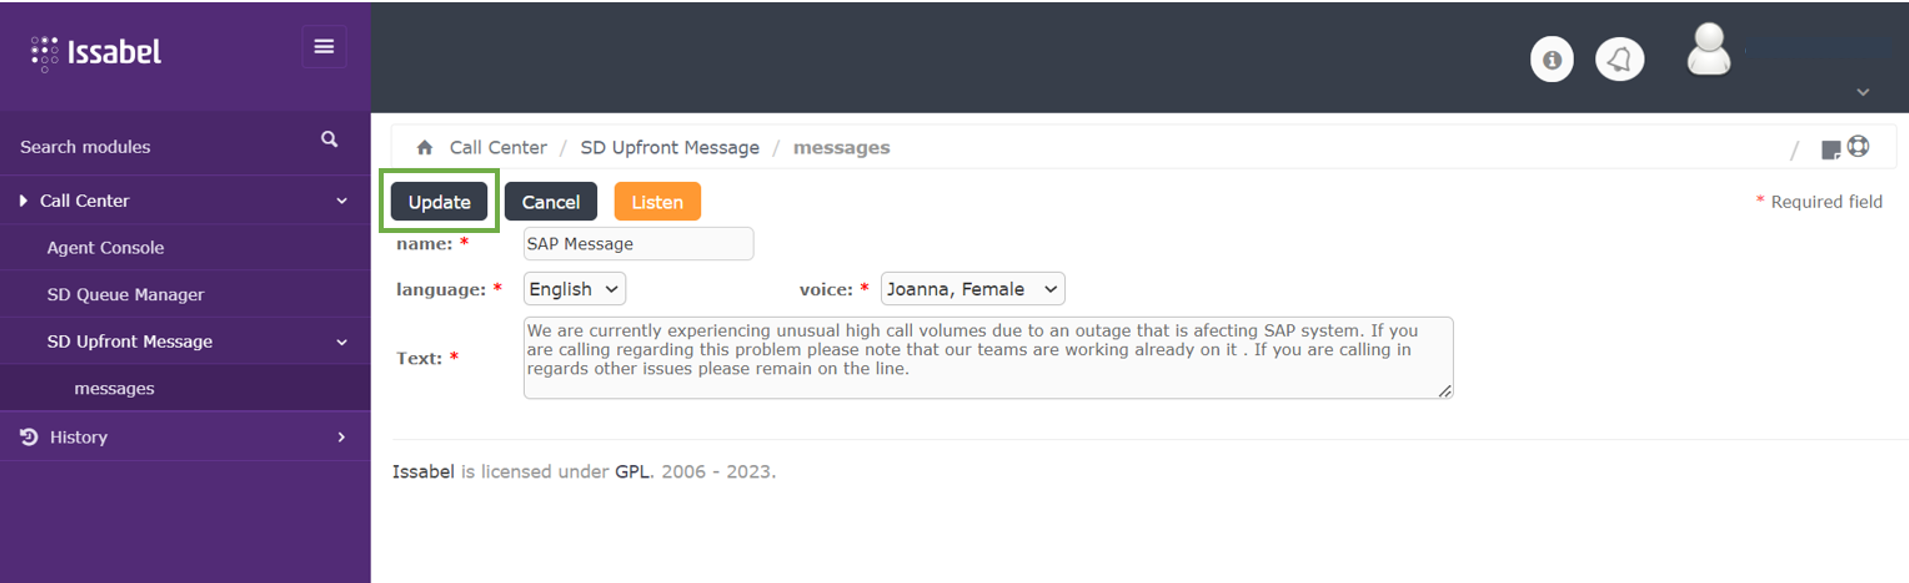Open the notifications bell
Image resolution: width=1909 pixels, height=583 pixels.
tap(1619, 60)
